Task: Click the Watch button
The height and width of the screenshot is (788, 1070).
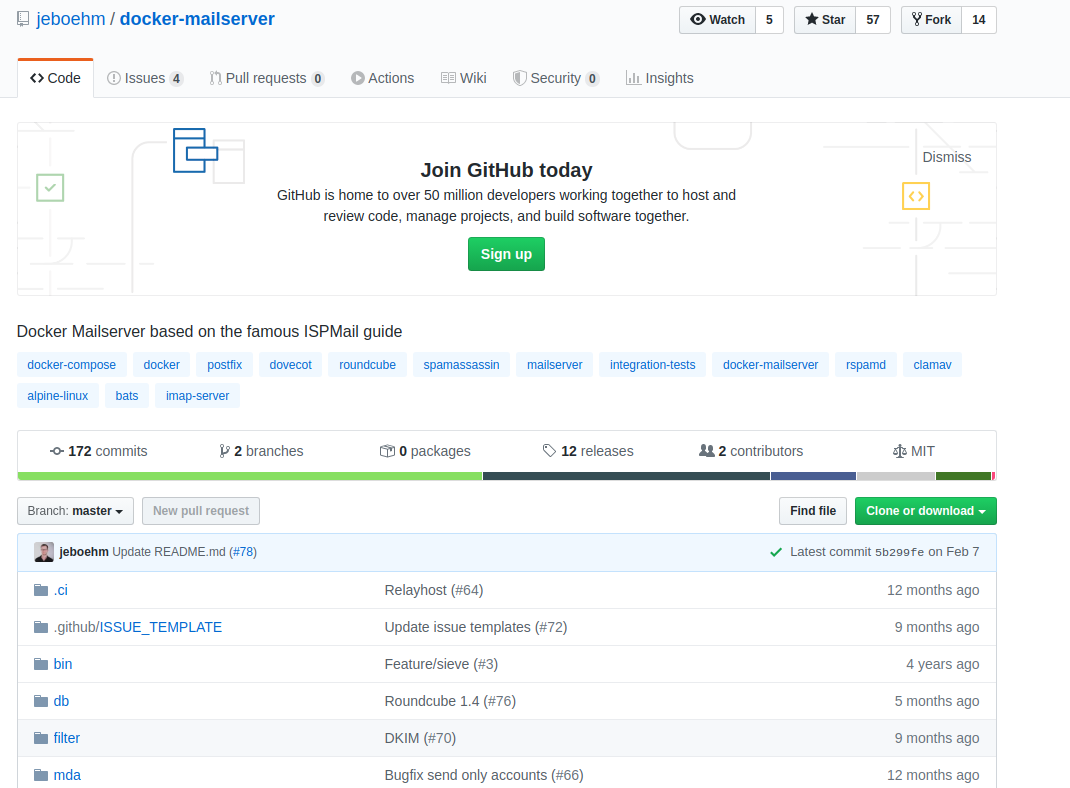Action: (717, 20)
